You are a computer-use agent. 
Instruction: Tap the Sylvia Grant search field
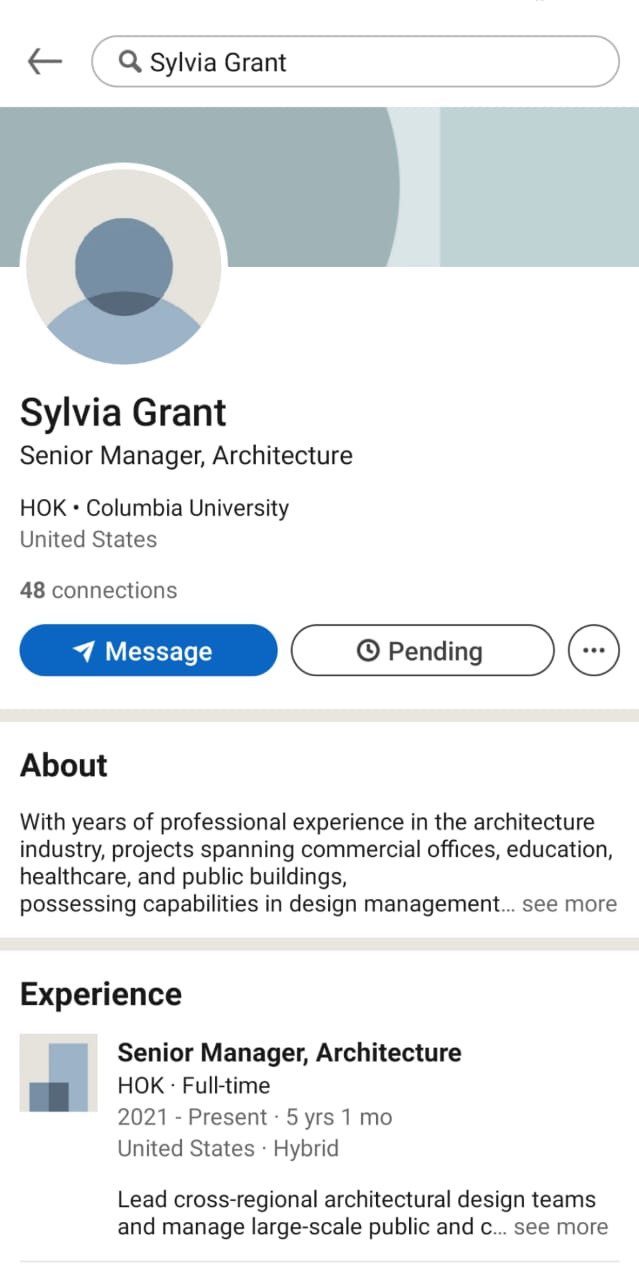(380, 62)
